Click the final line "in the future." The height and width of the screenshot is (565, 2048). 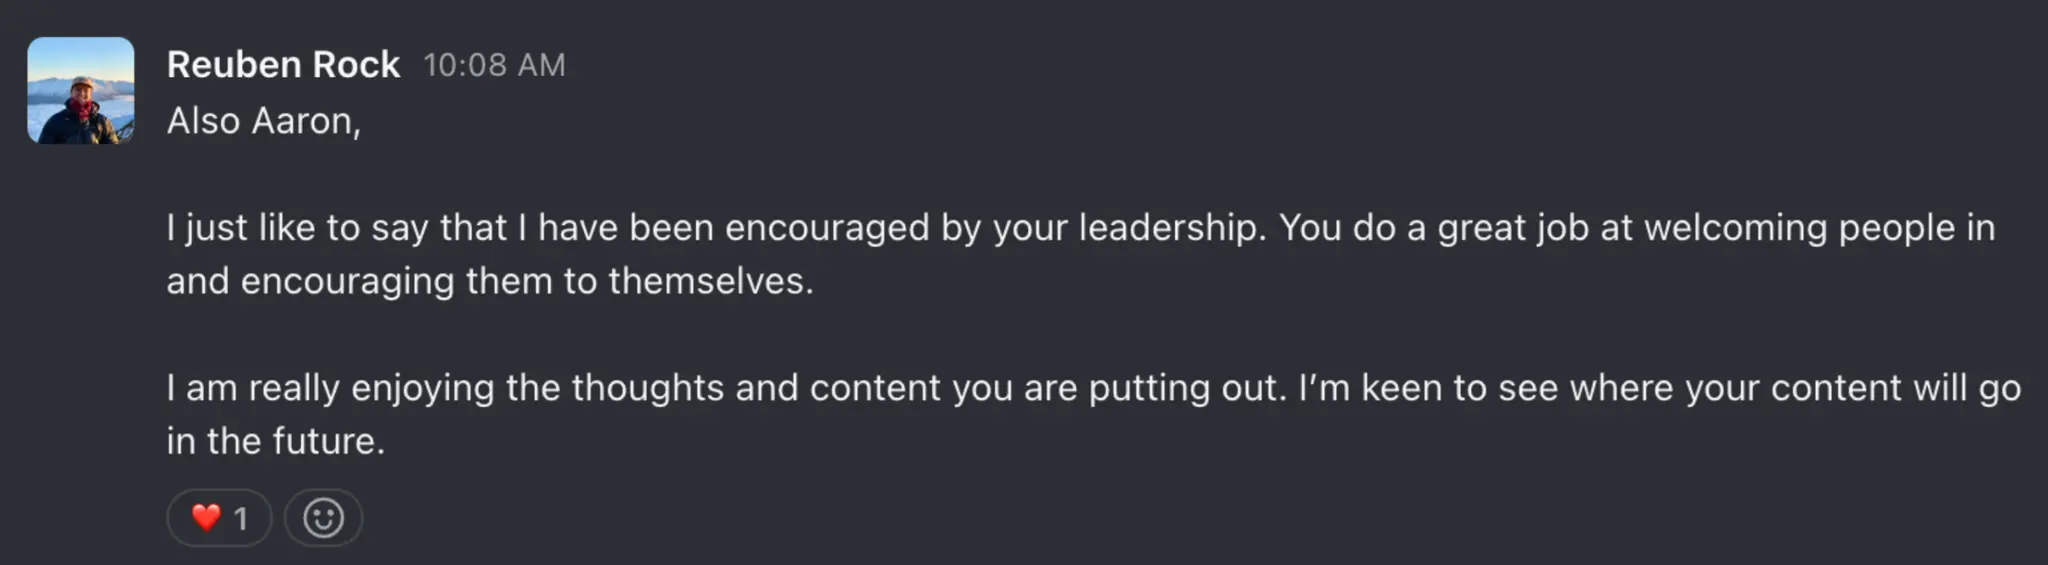point(276,441)
